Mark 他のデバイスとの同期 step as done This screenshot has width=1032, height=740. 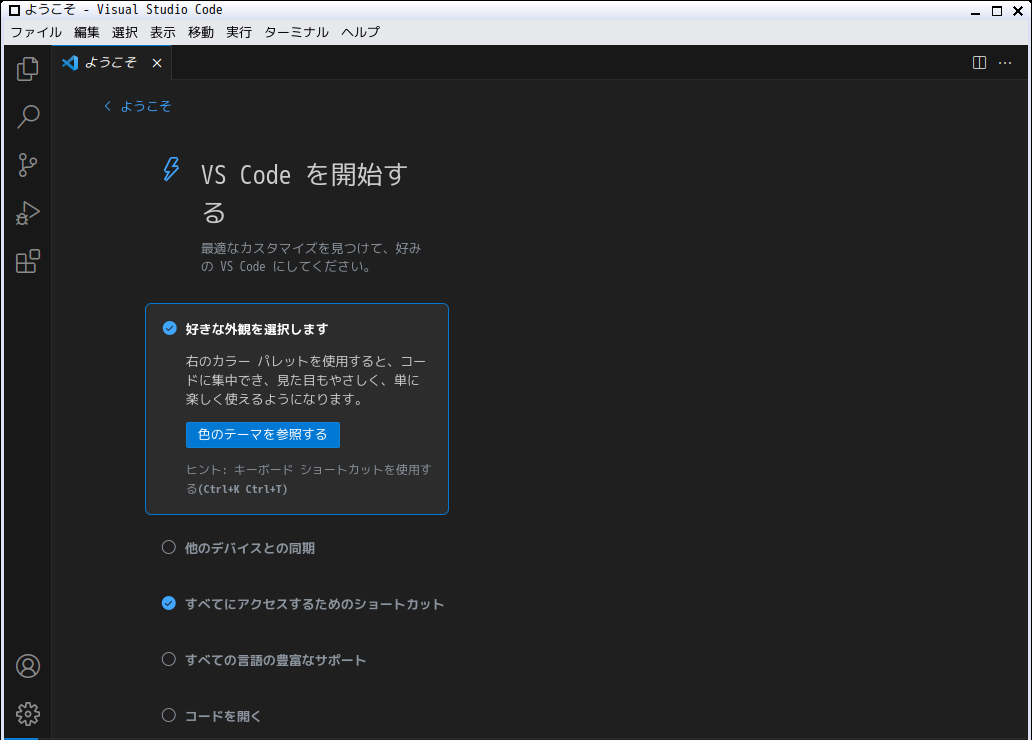[169, 547]
